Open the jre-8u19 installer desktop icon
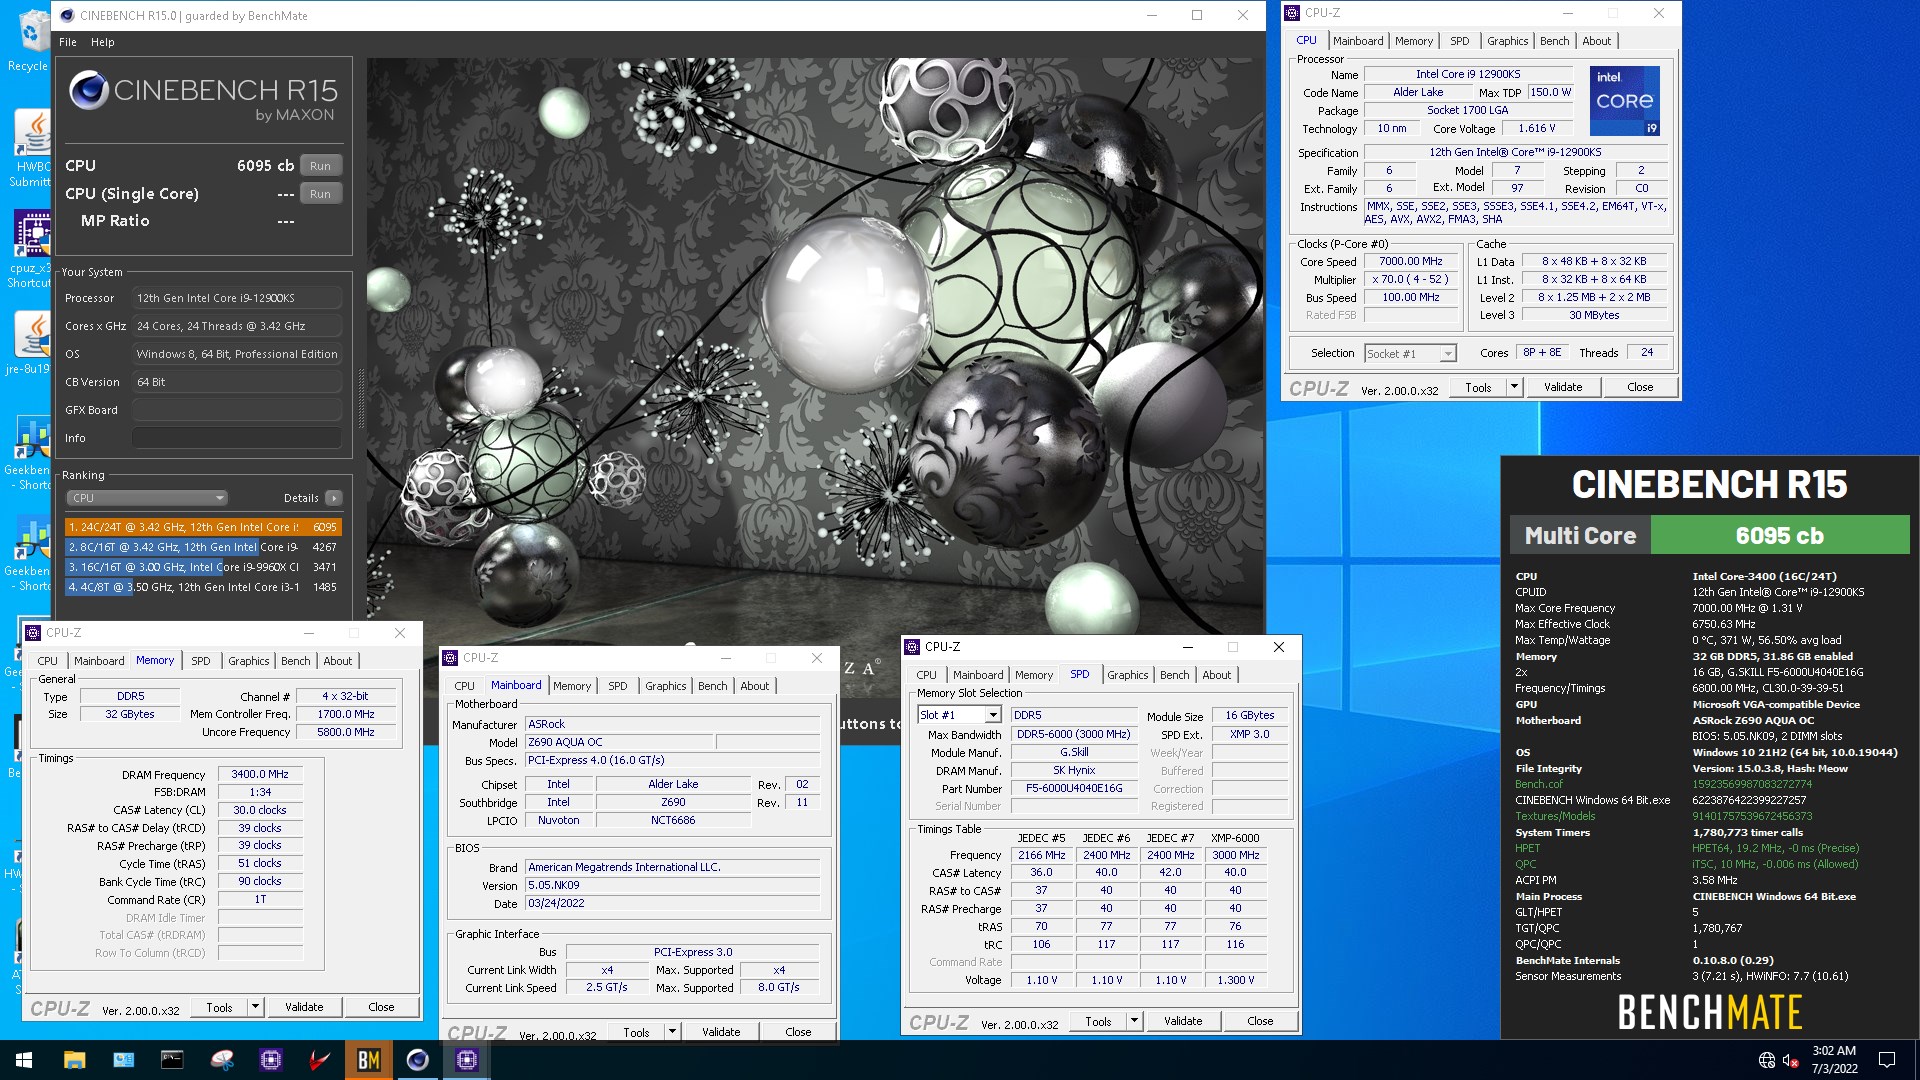The width and height of the screenshot is (1920, 1080). coord(30,345)
